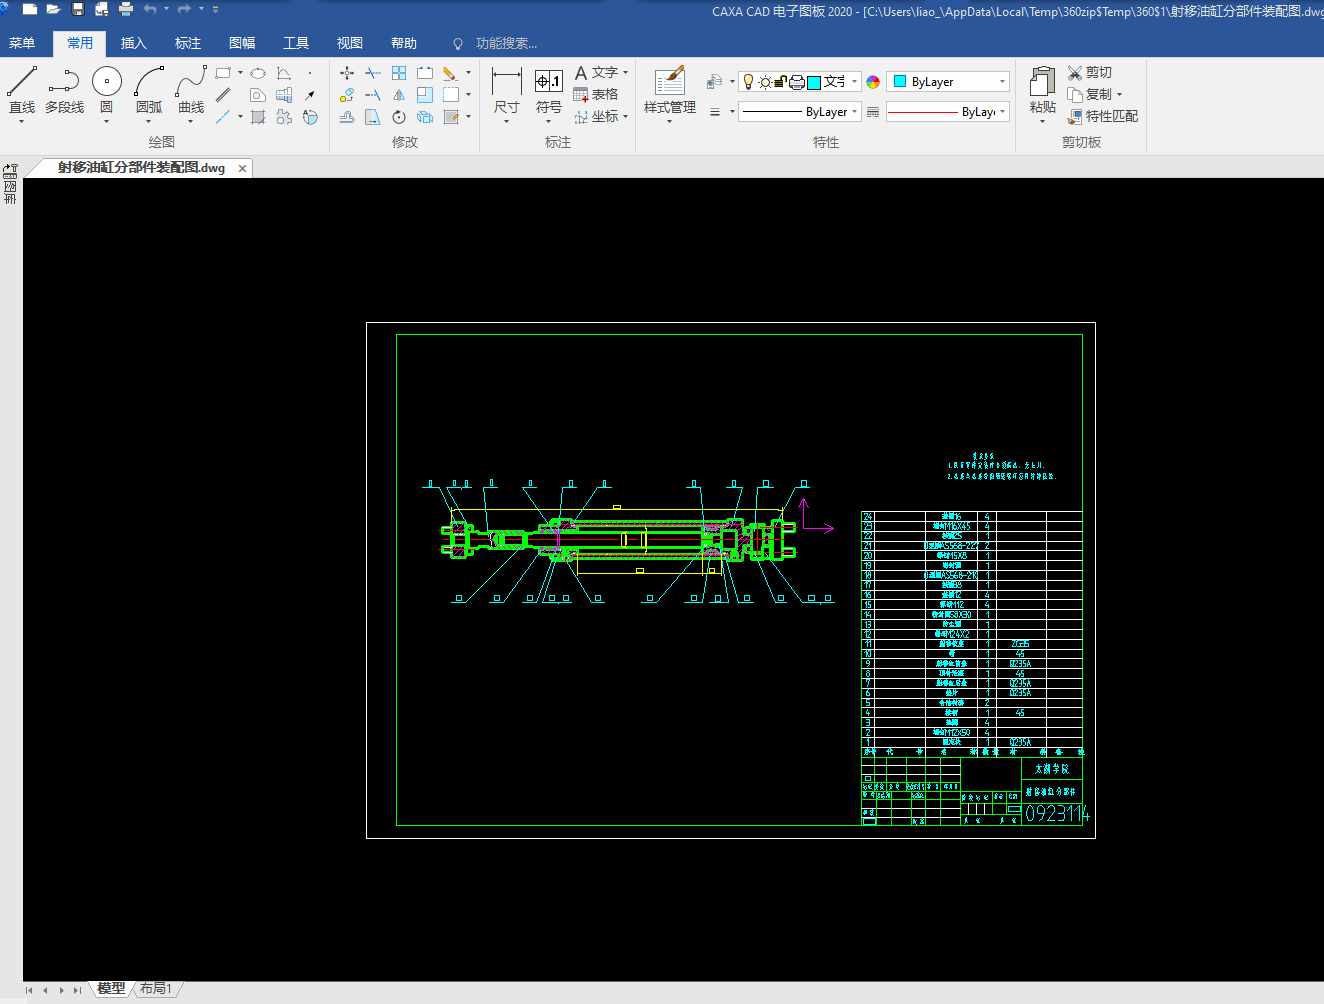This screenshot has height=1004, width=1324.
Task: Select the 圆 (circle) drawing tool
Action: coord(106,82)
